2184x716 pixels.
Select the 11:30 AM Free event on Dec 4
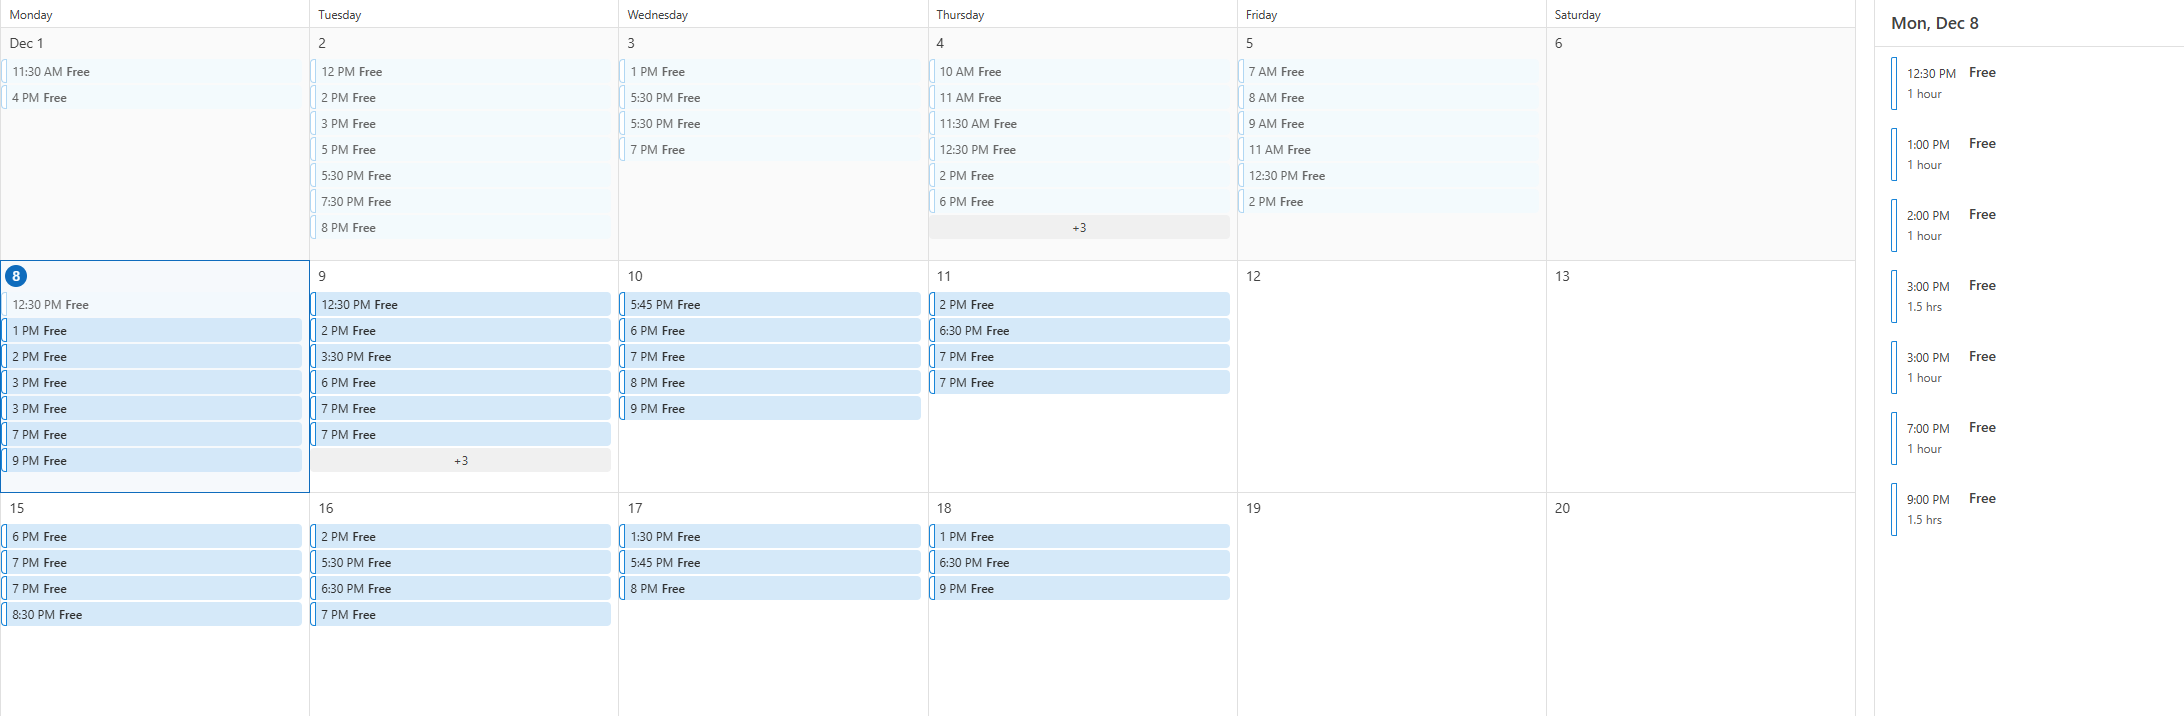click(1079, 124)
